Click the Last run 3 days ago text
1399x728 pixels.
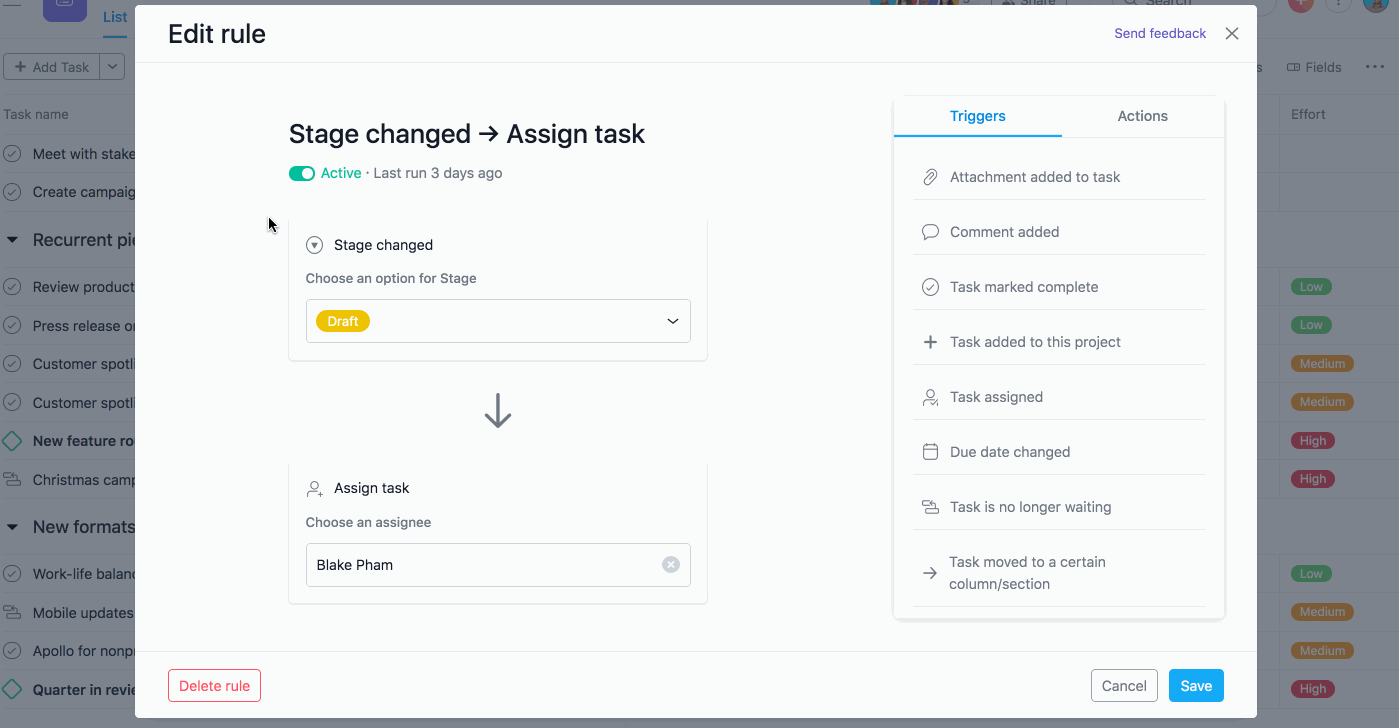click(438, 173)
